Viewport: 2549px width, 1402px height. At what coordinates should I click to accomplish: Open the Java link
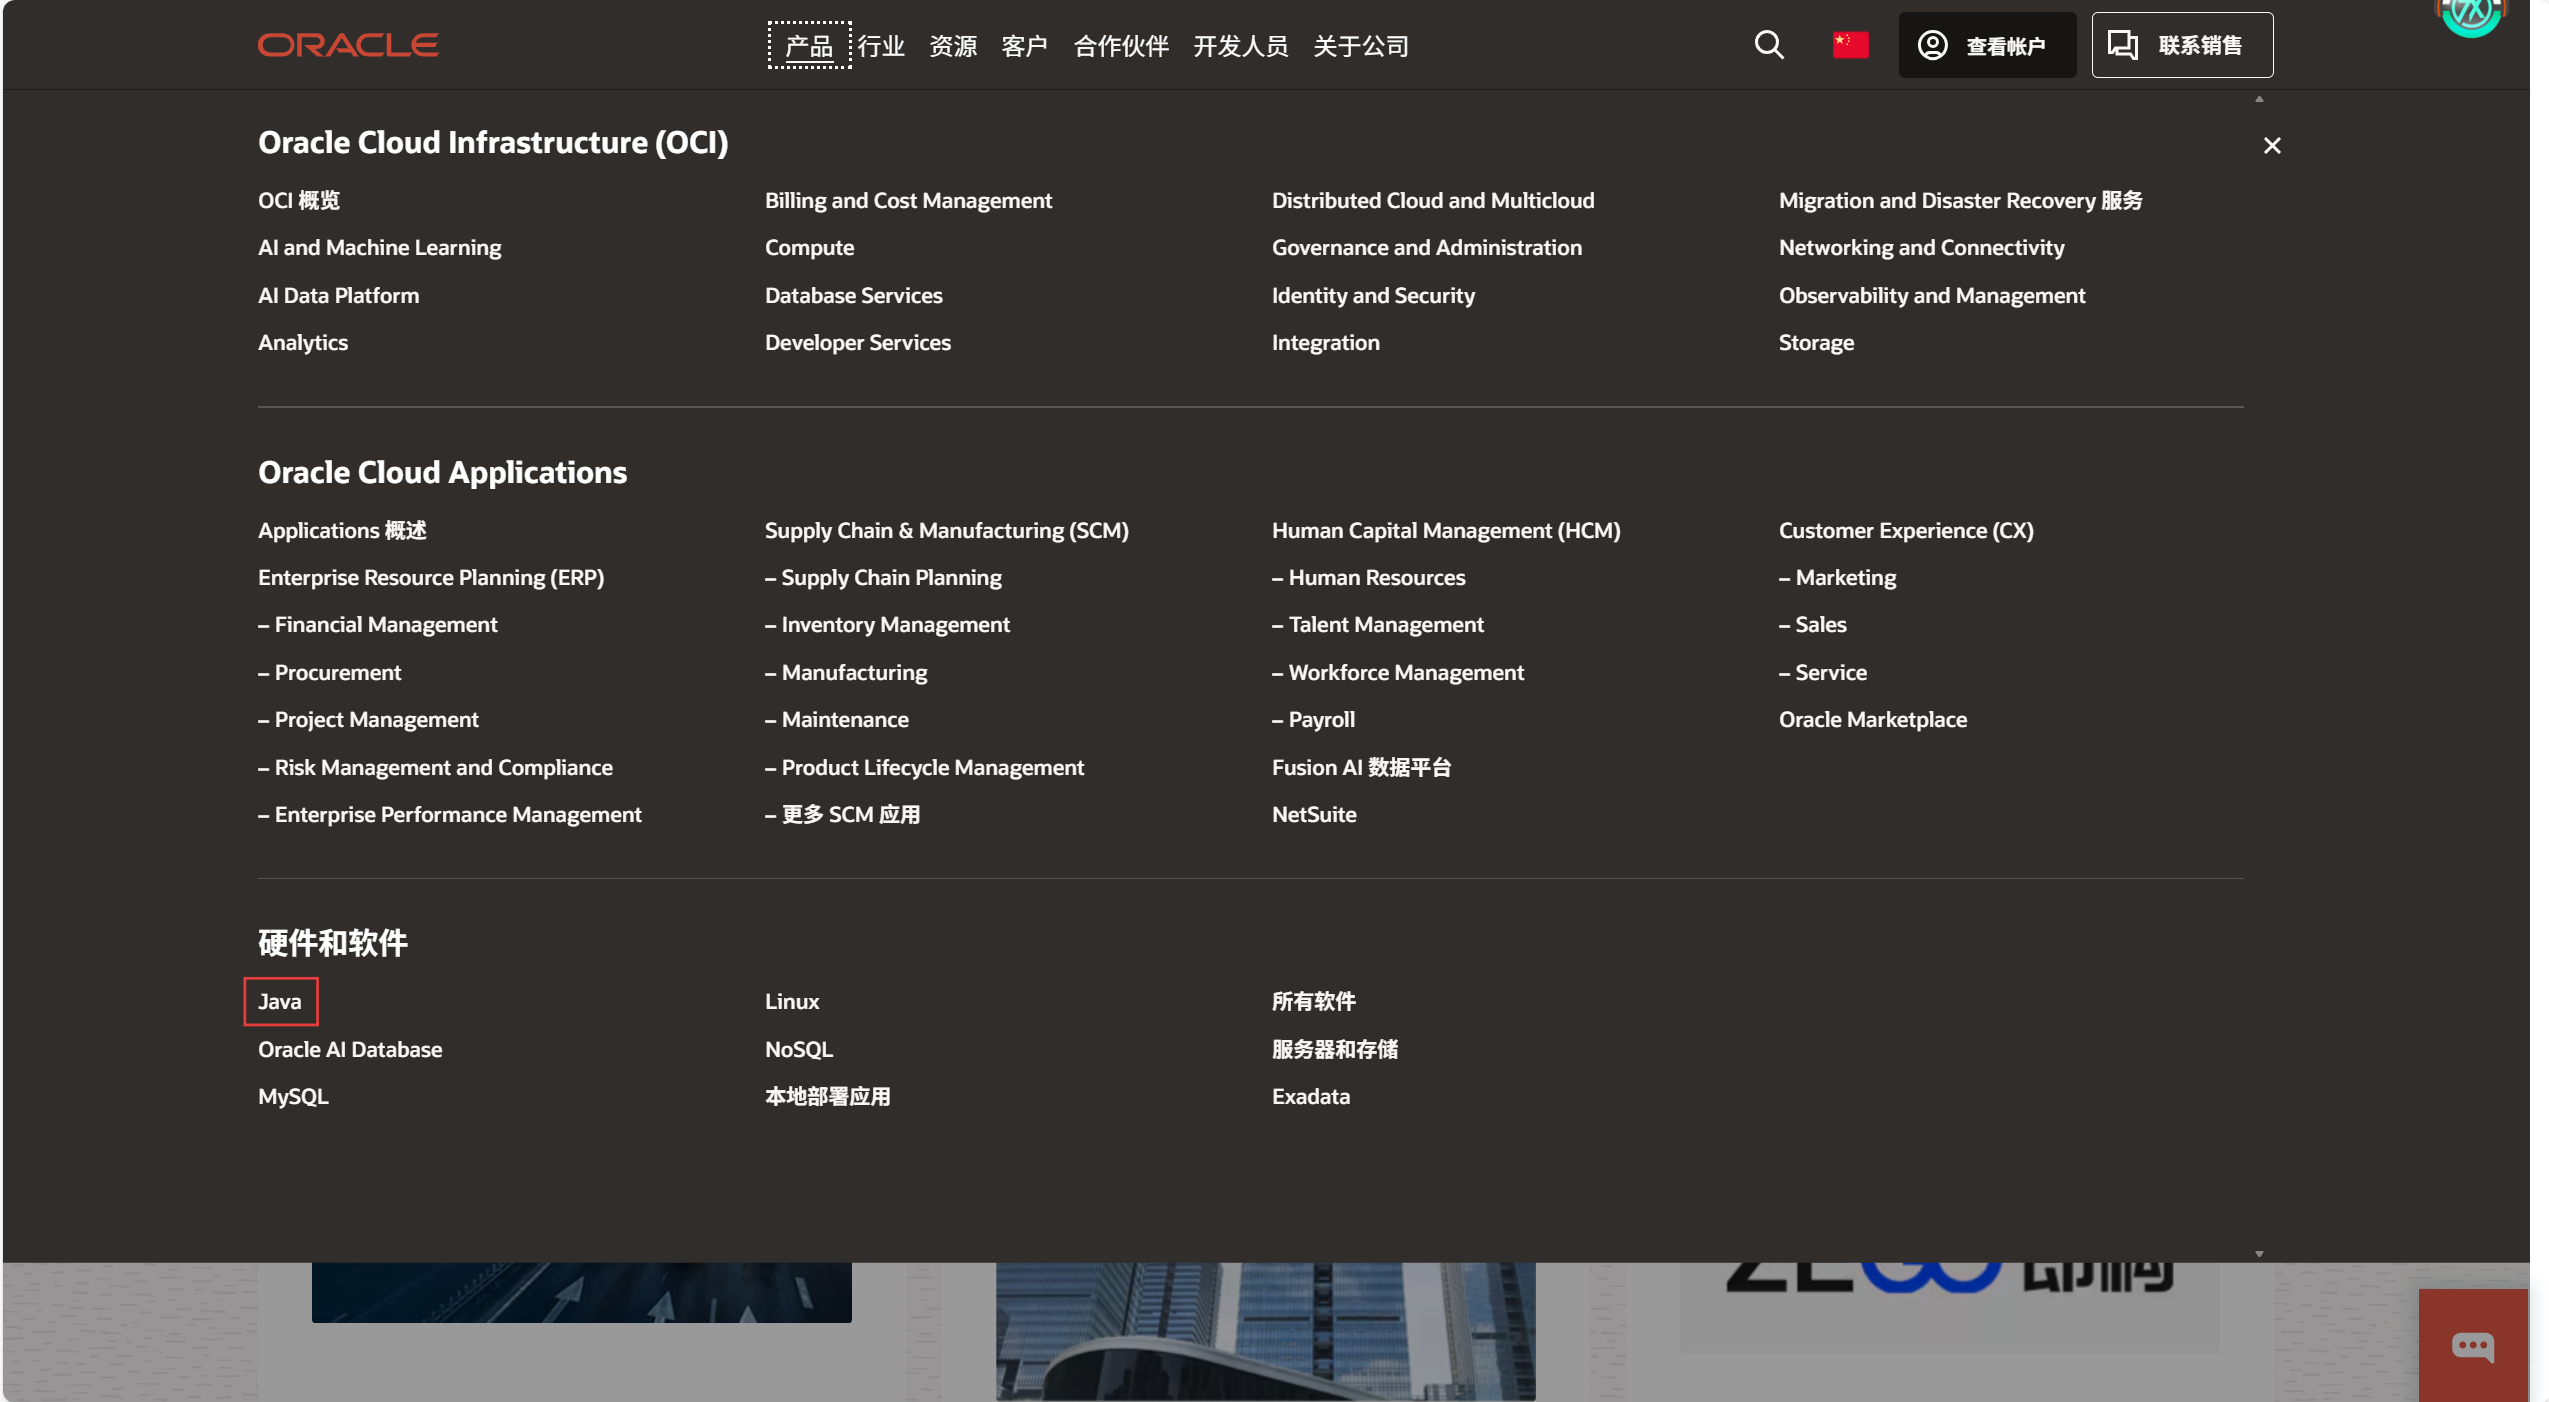pyautogui.click(x=280, y=1001)
